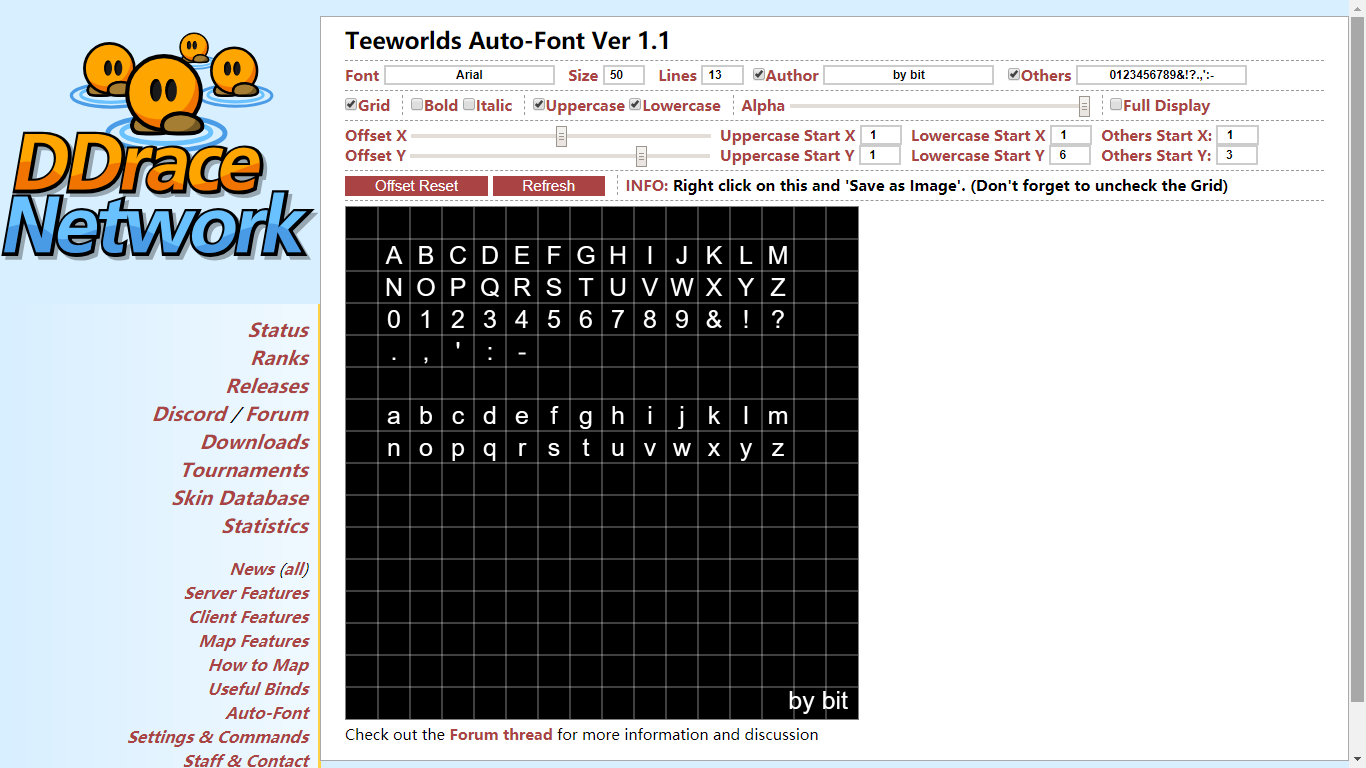This screenshot has height=768, width=1366.
Task: Click the Size input field
Action: [x=623, y=75]
